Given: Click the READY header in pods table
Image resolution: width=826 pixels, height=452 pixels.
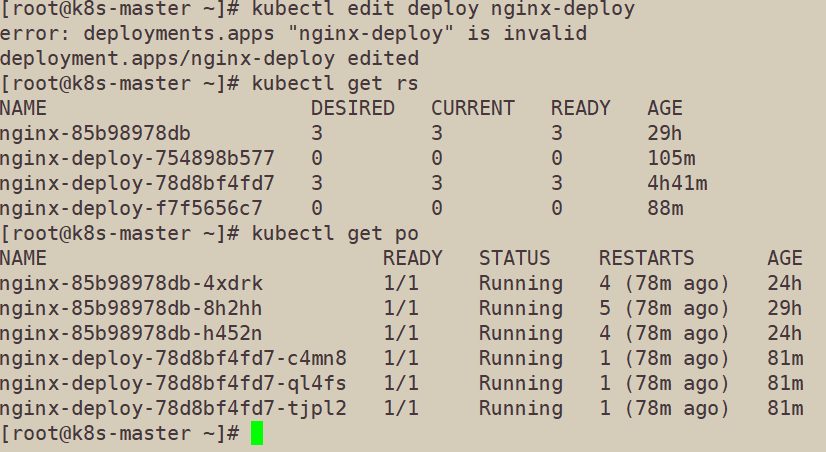Looking at the screenshot, I should tap(412, 259).
